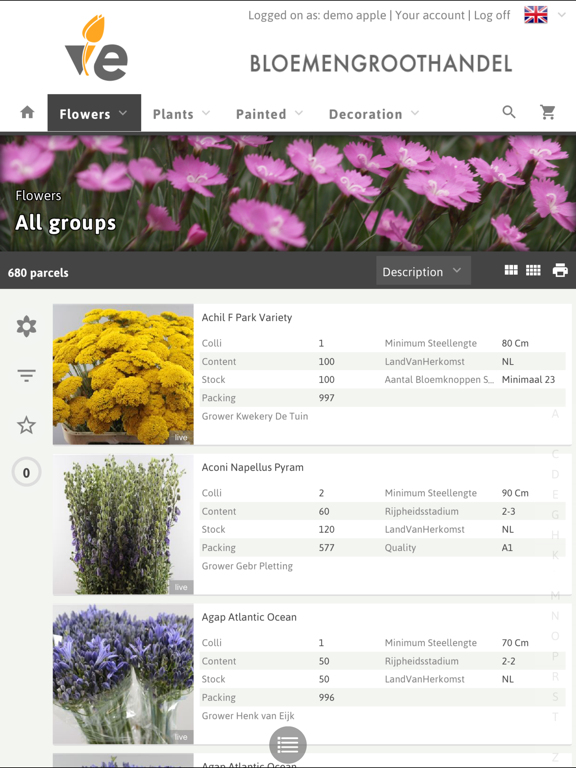Click the All groups heading

point(66,223)
